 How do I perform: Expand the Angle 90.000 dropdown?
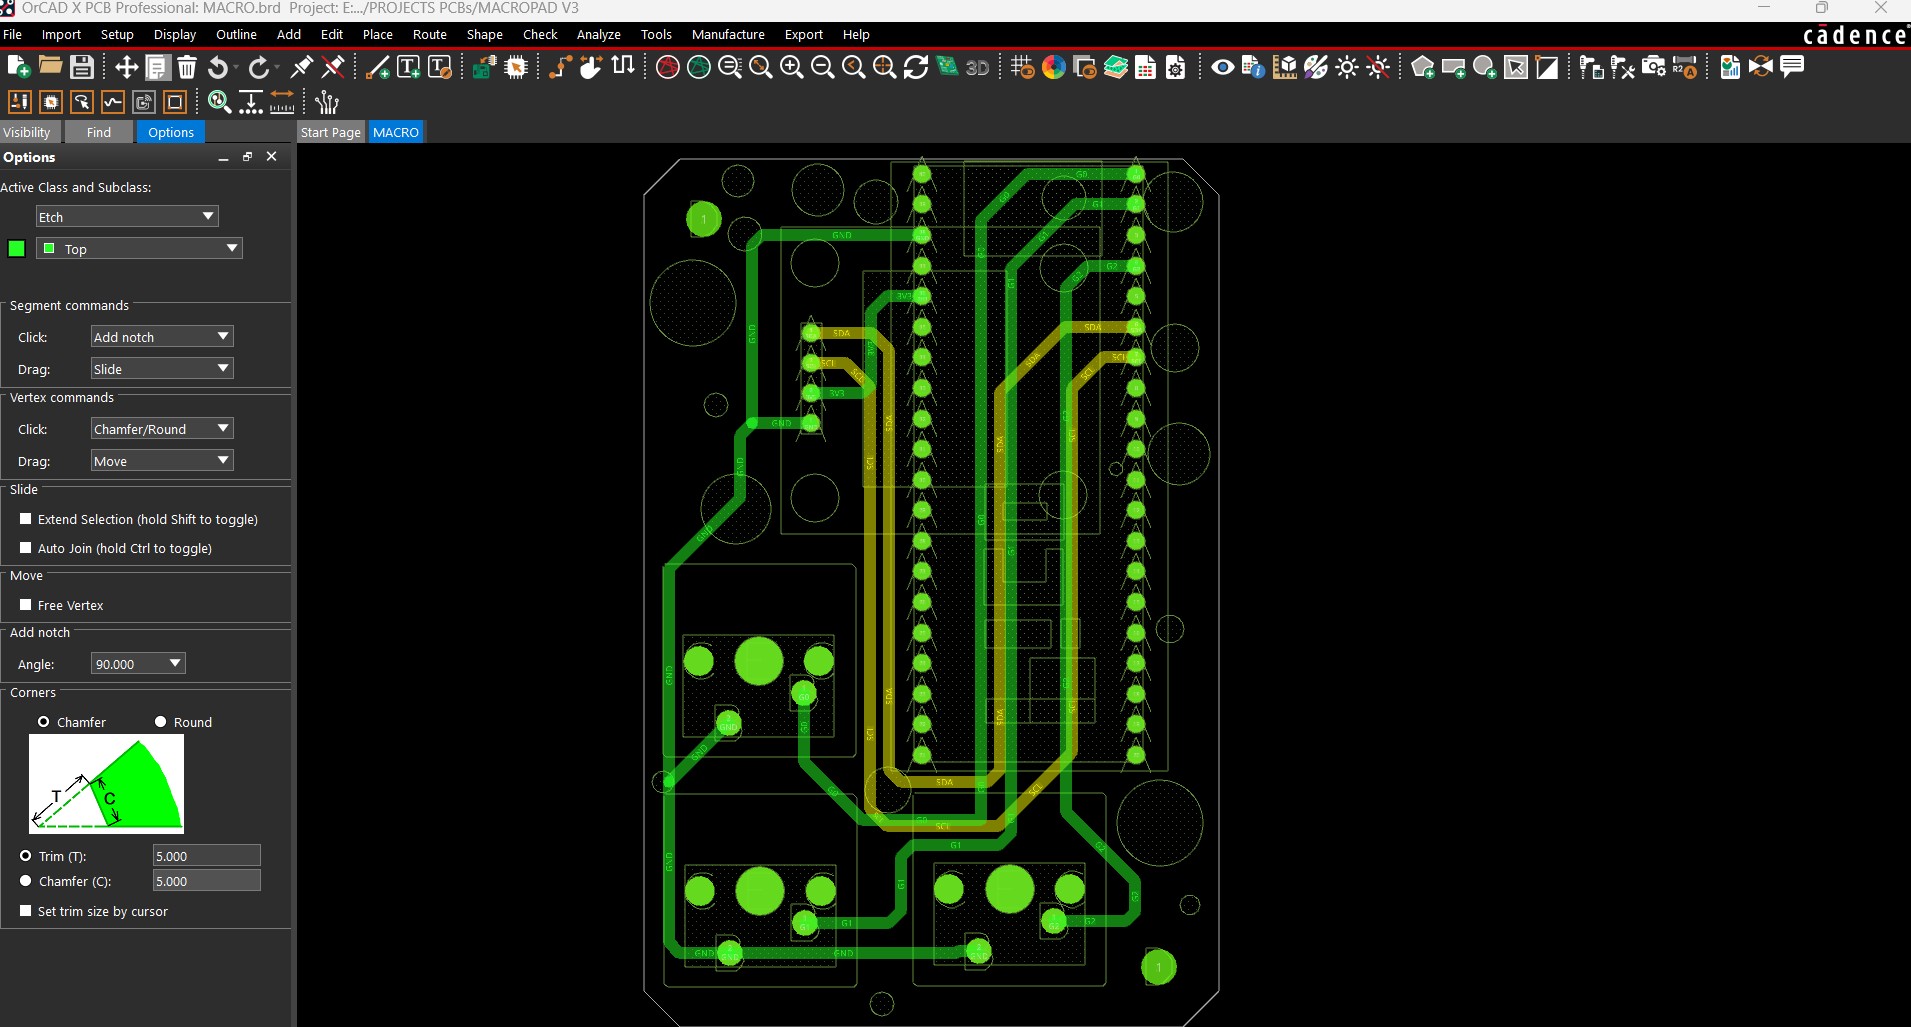point(138,664)
